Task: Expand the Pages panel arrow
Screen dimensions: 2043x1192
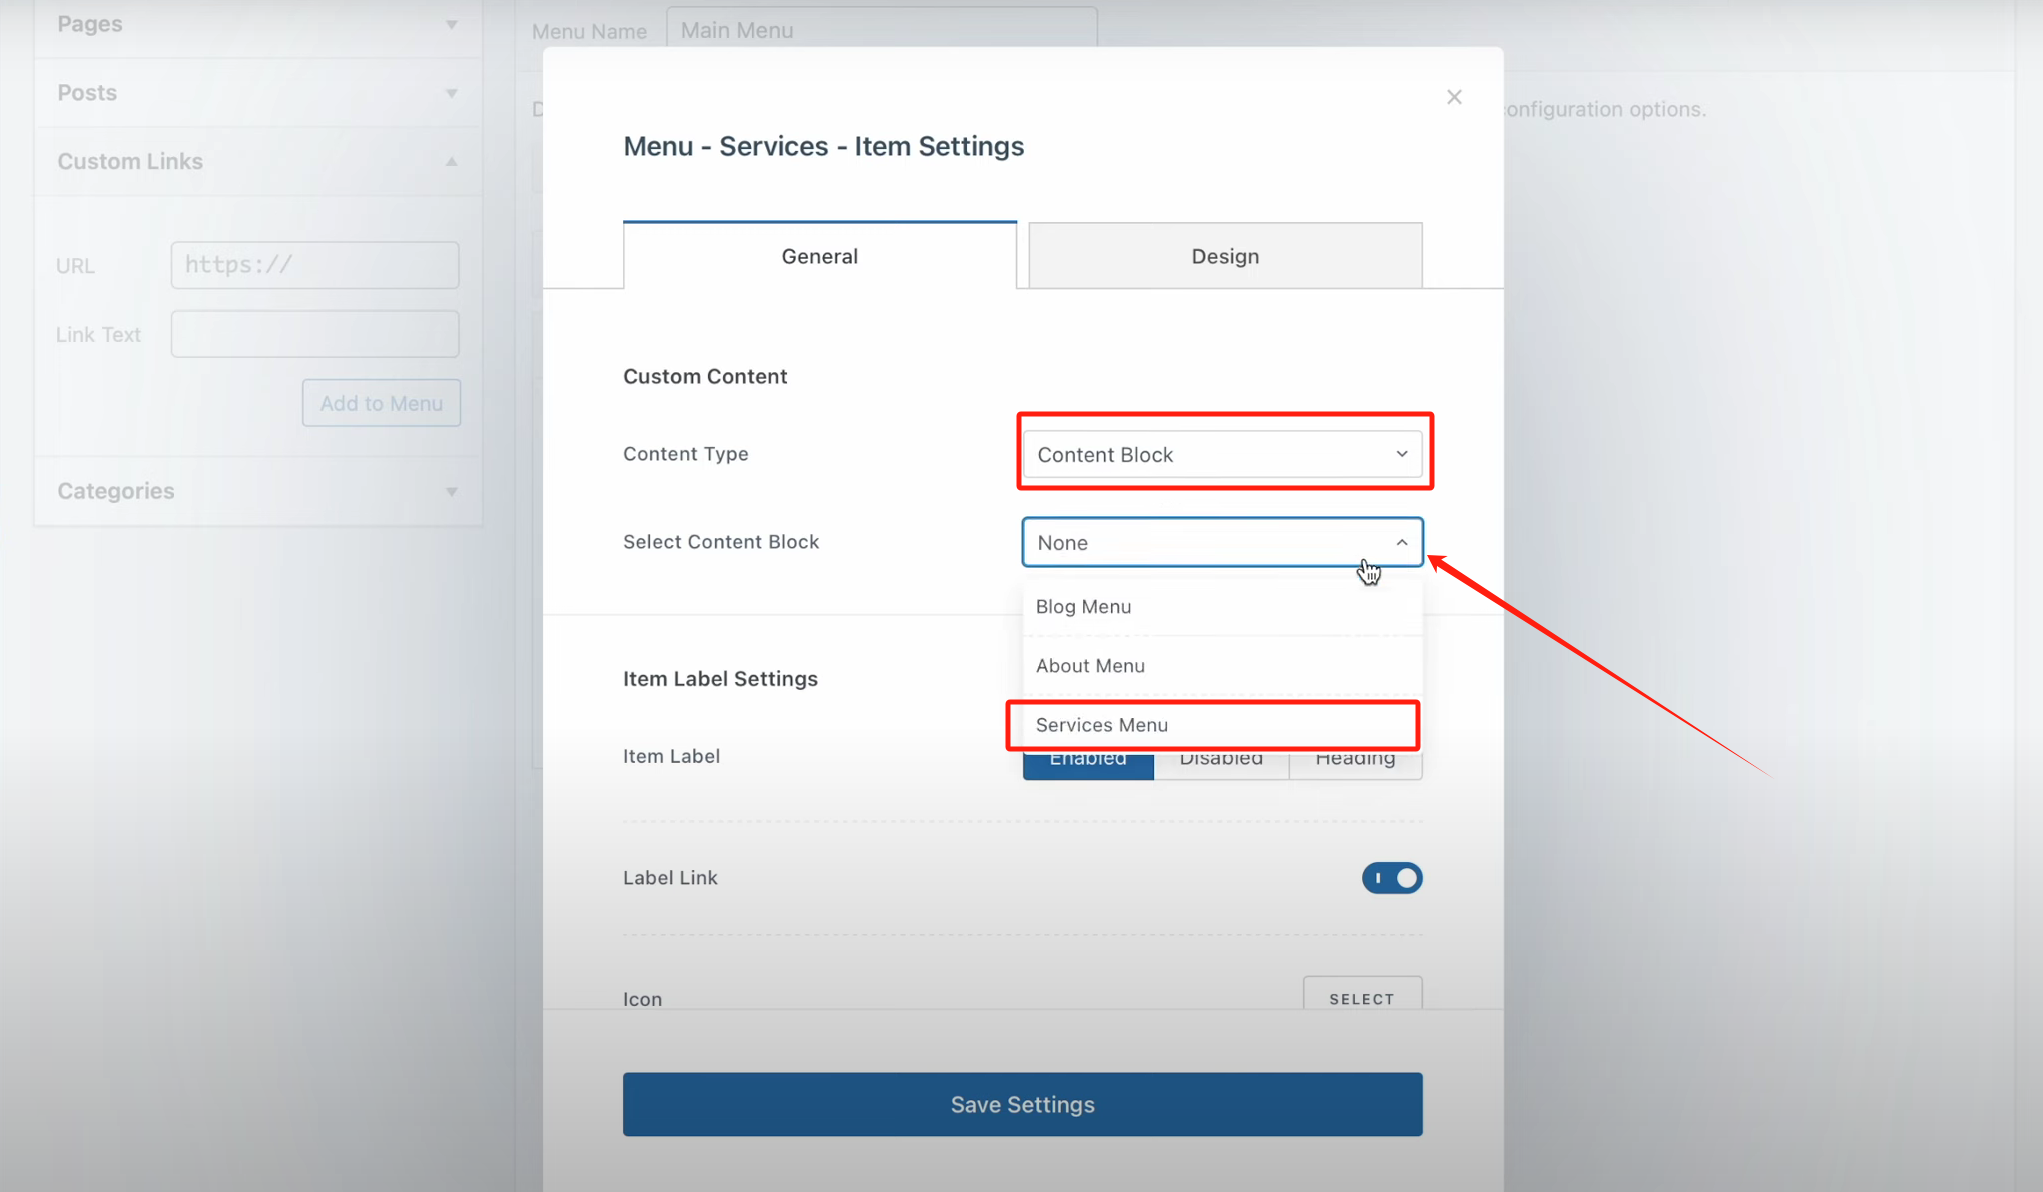Action: [x=452, y=24]
